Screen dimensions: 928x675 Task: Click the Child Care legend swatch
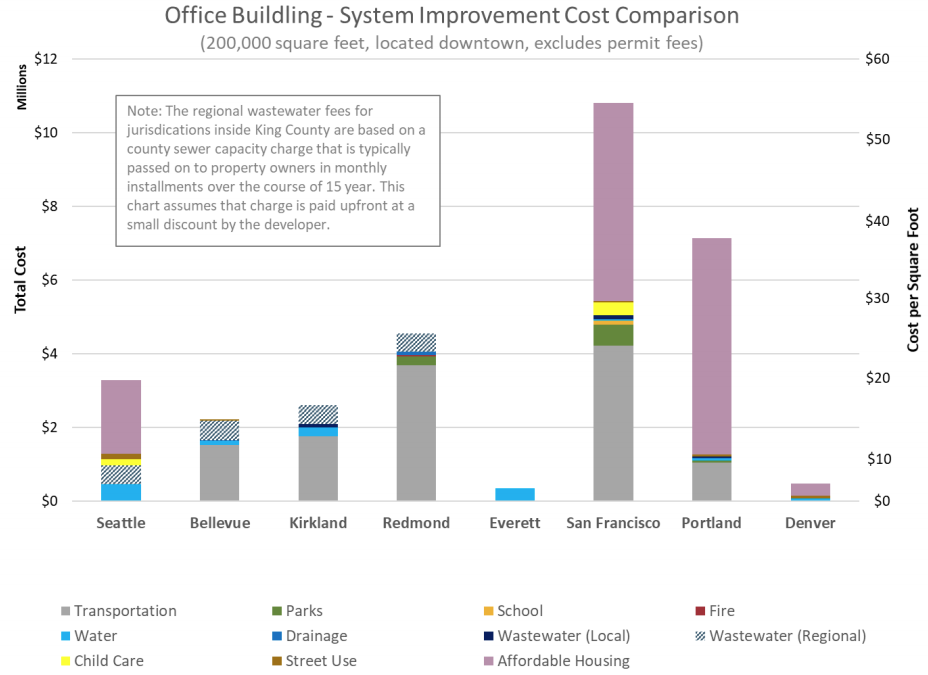tap(66, 661)
